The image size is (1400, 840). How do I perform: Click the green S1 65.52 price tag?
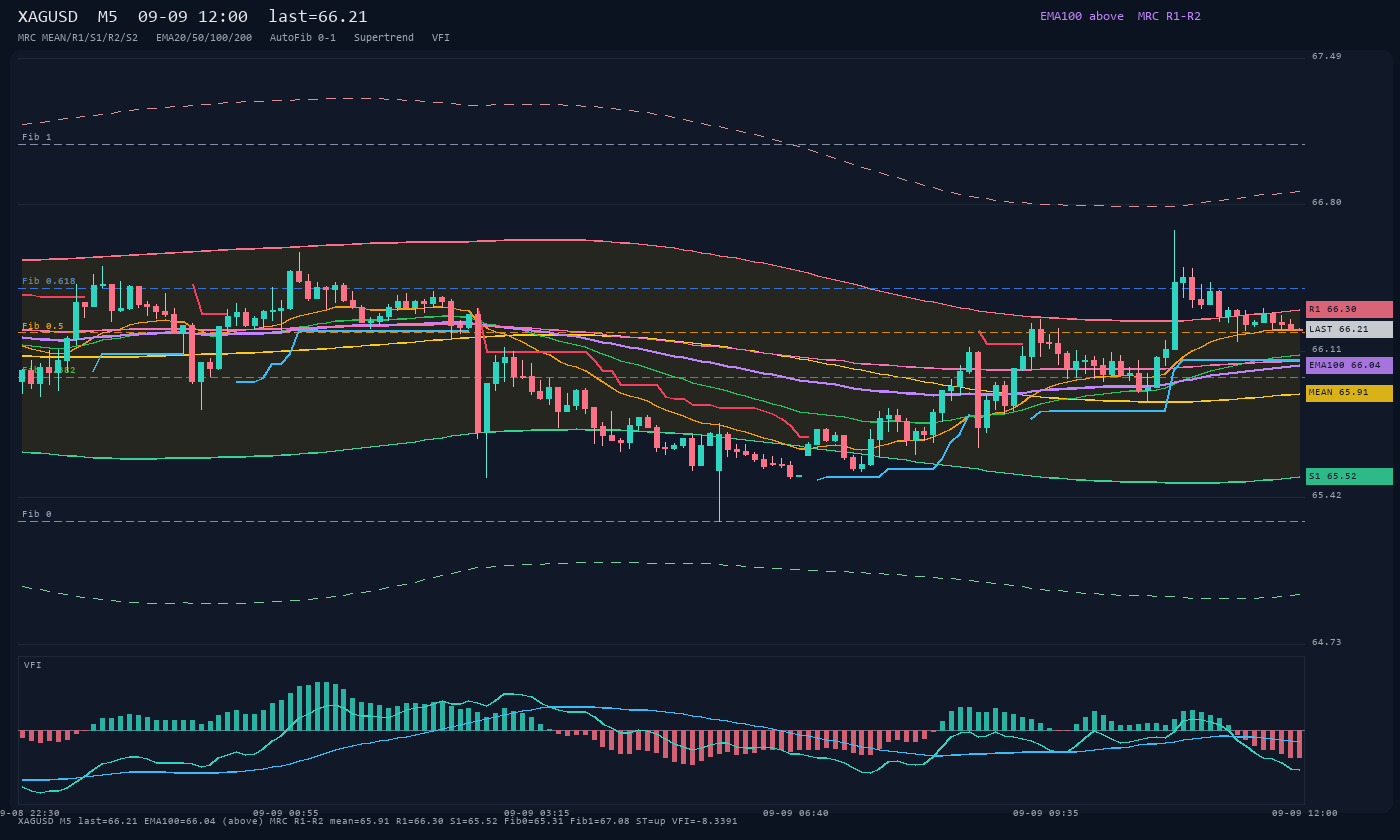[x=1349, y=476]
